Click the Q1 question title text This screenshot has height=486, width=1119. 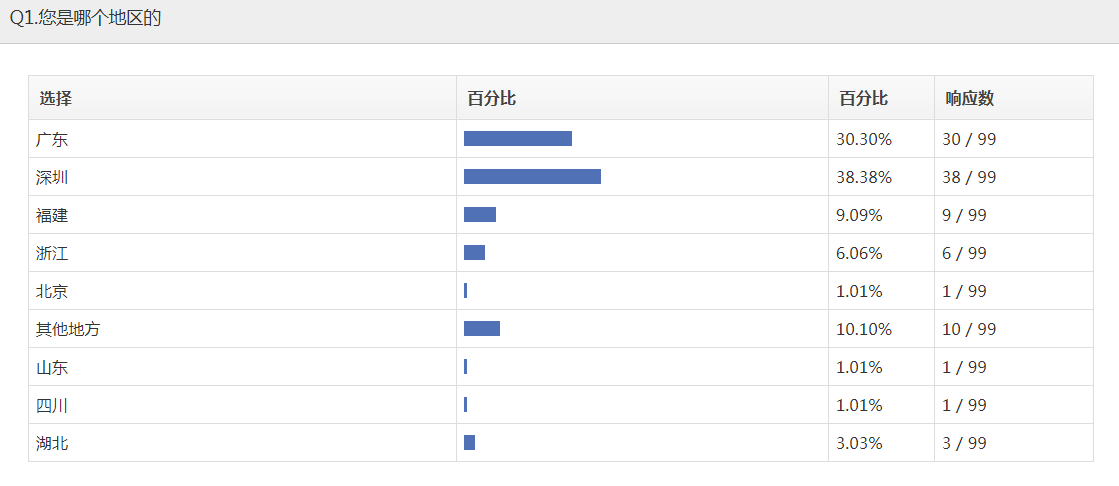coord(86,19)
